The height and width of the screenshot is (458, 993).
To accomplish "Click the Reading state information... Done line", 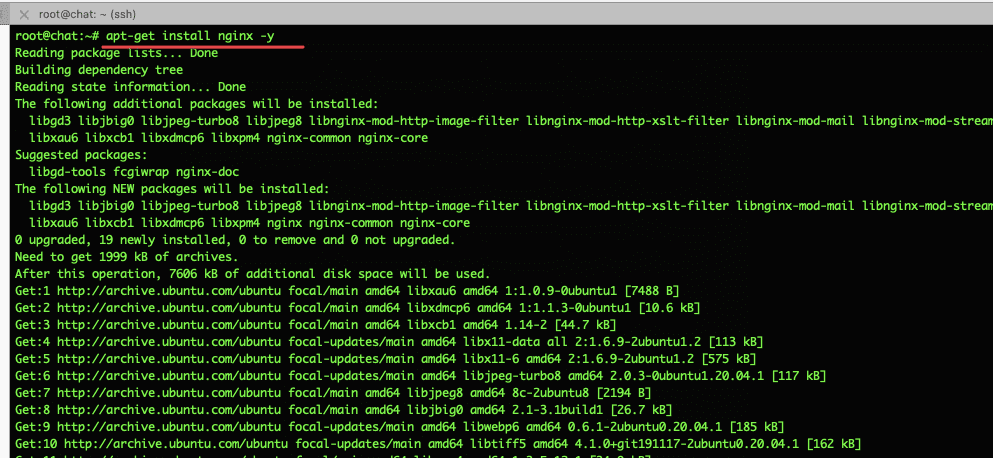I will (x=130, y=87).
